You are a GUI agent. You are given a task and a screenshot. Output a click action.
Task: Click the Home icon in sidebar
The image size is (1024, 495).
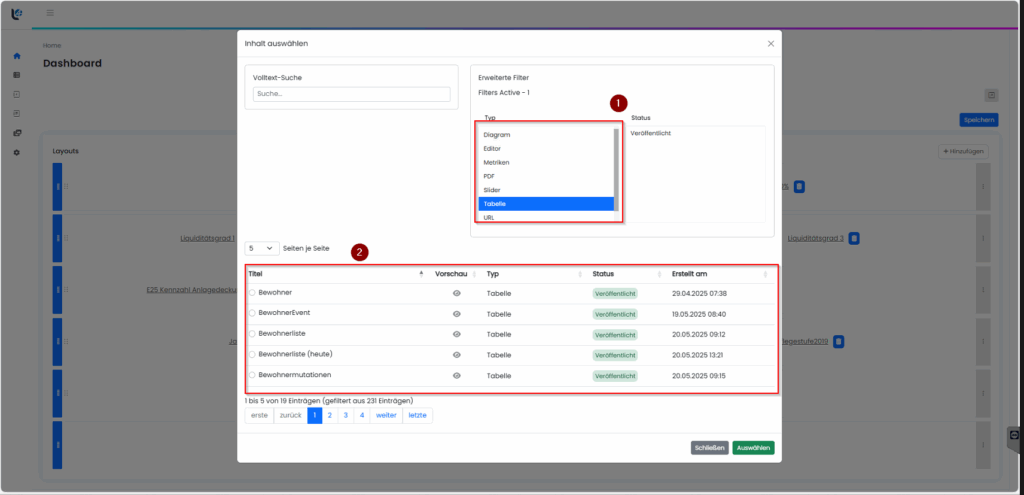16,56
